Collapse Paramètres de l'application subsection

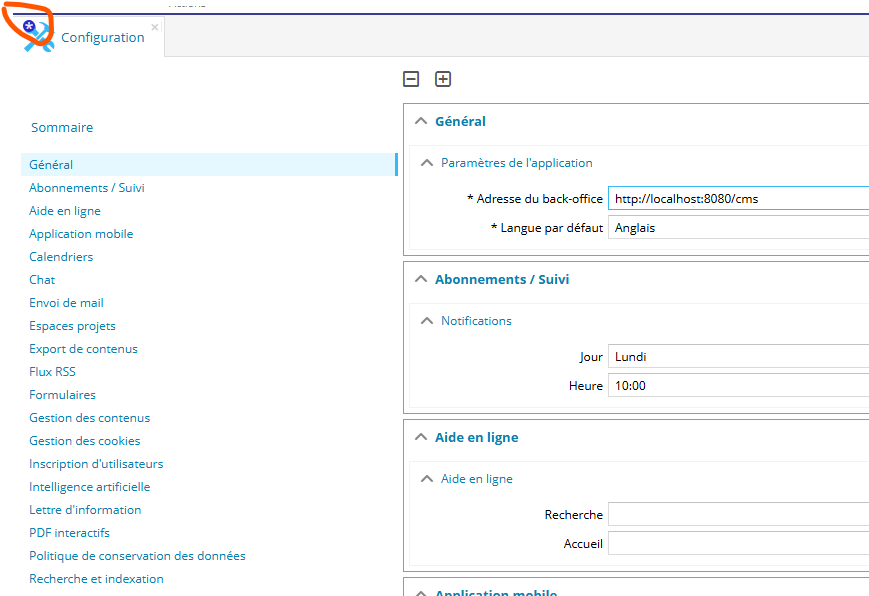tap(427, 163)
